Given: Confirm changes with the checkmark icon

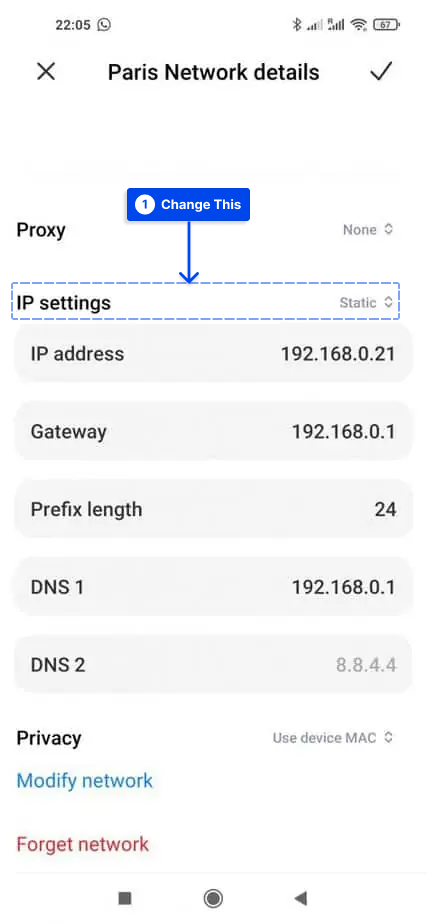Looking at the screenshot, I should pyautogui.click(x=380, y=72).
